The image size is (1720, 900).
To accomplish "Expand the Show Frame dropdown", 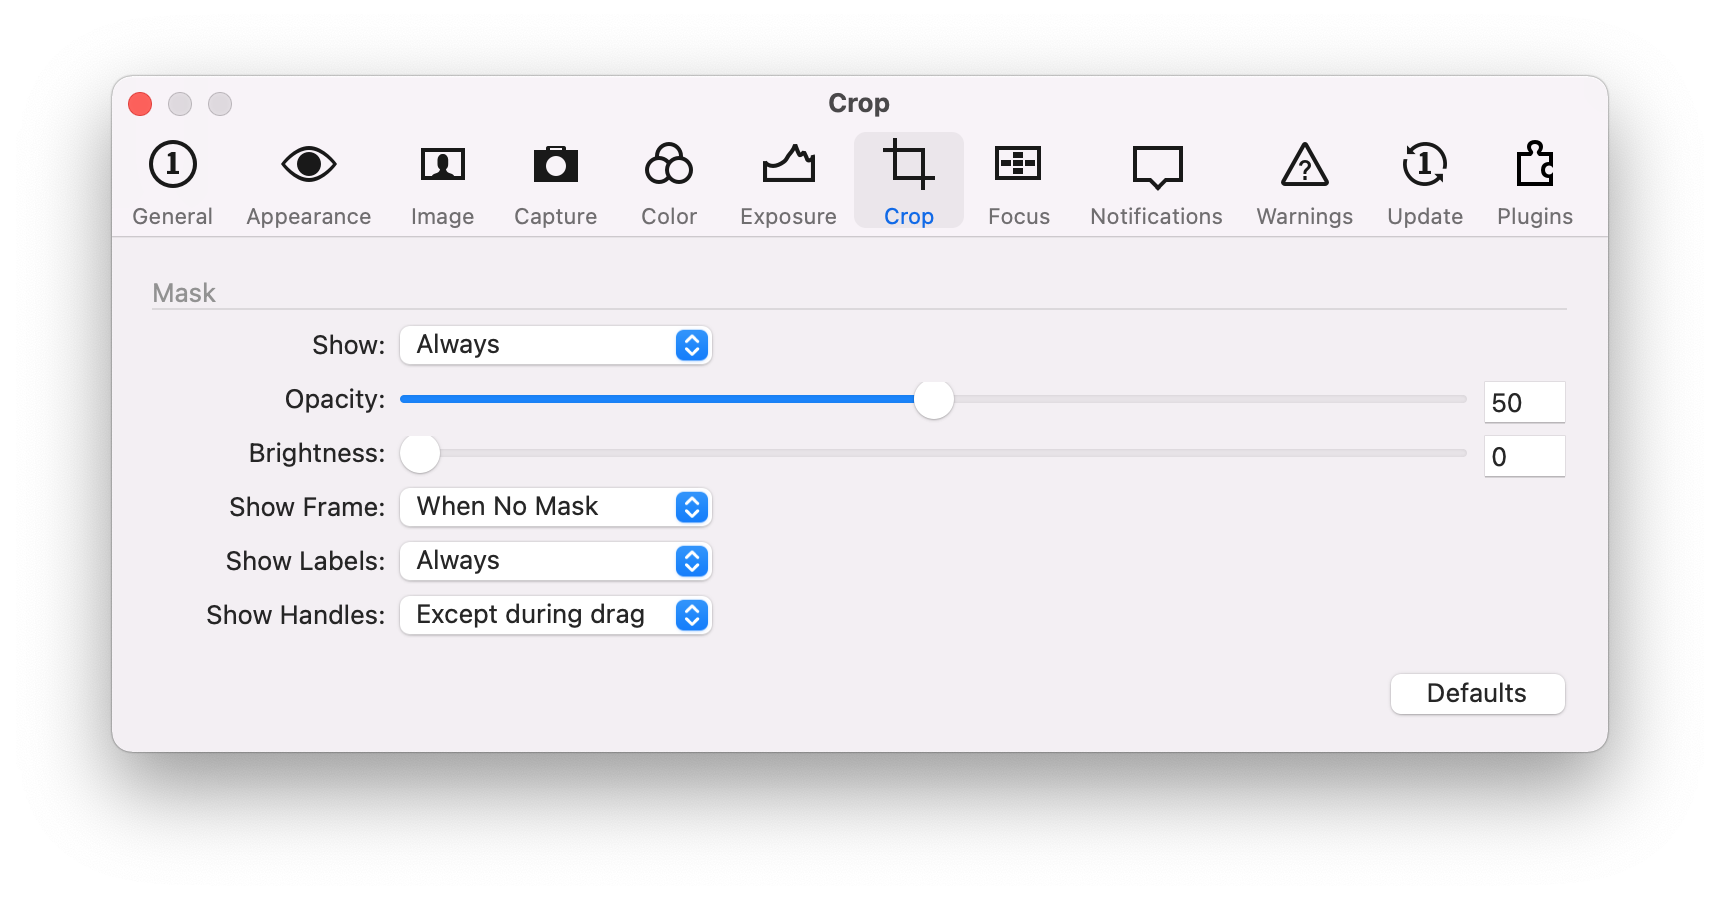I will pos(555,507).
